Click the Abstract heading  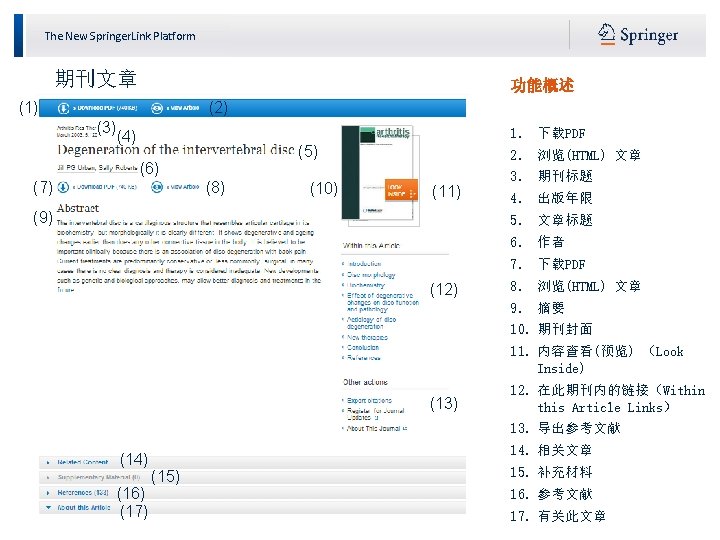[78, 208]
